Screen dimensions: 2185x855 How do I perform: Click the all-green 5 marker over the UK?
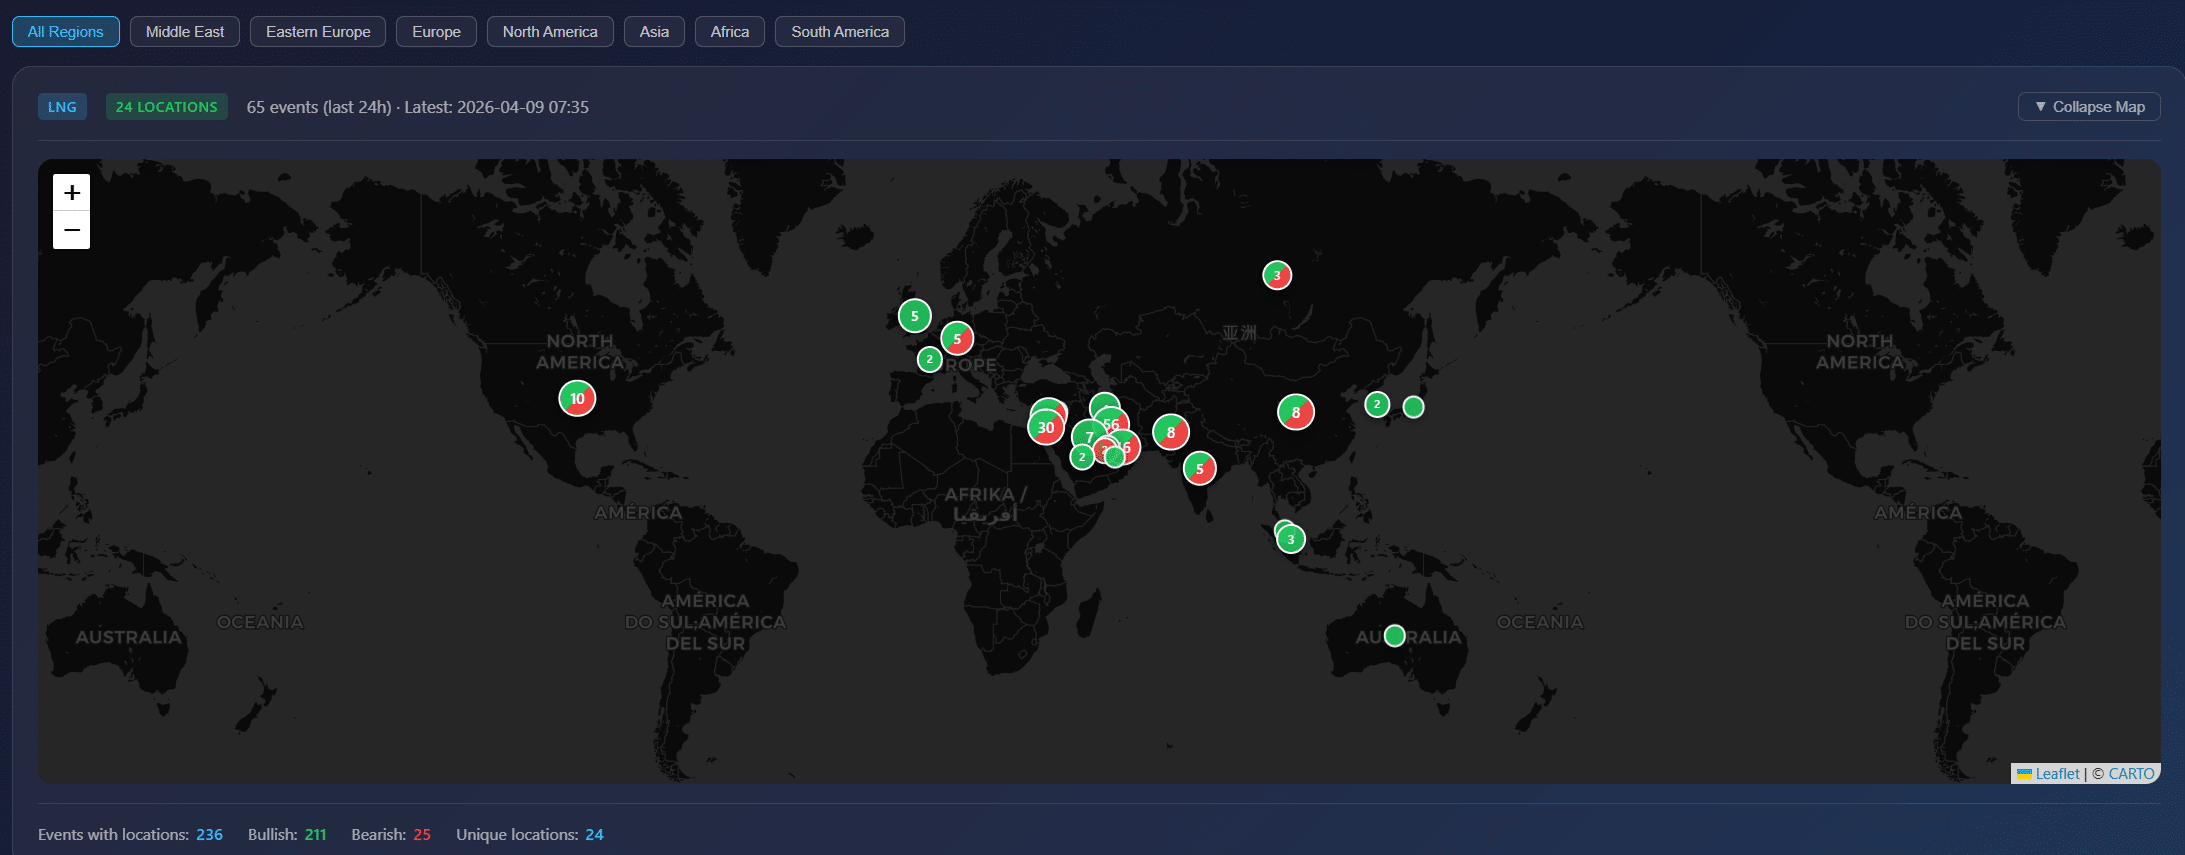(x=914, y=316)
